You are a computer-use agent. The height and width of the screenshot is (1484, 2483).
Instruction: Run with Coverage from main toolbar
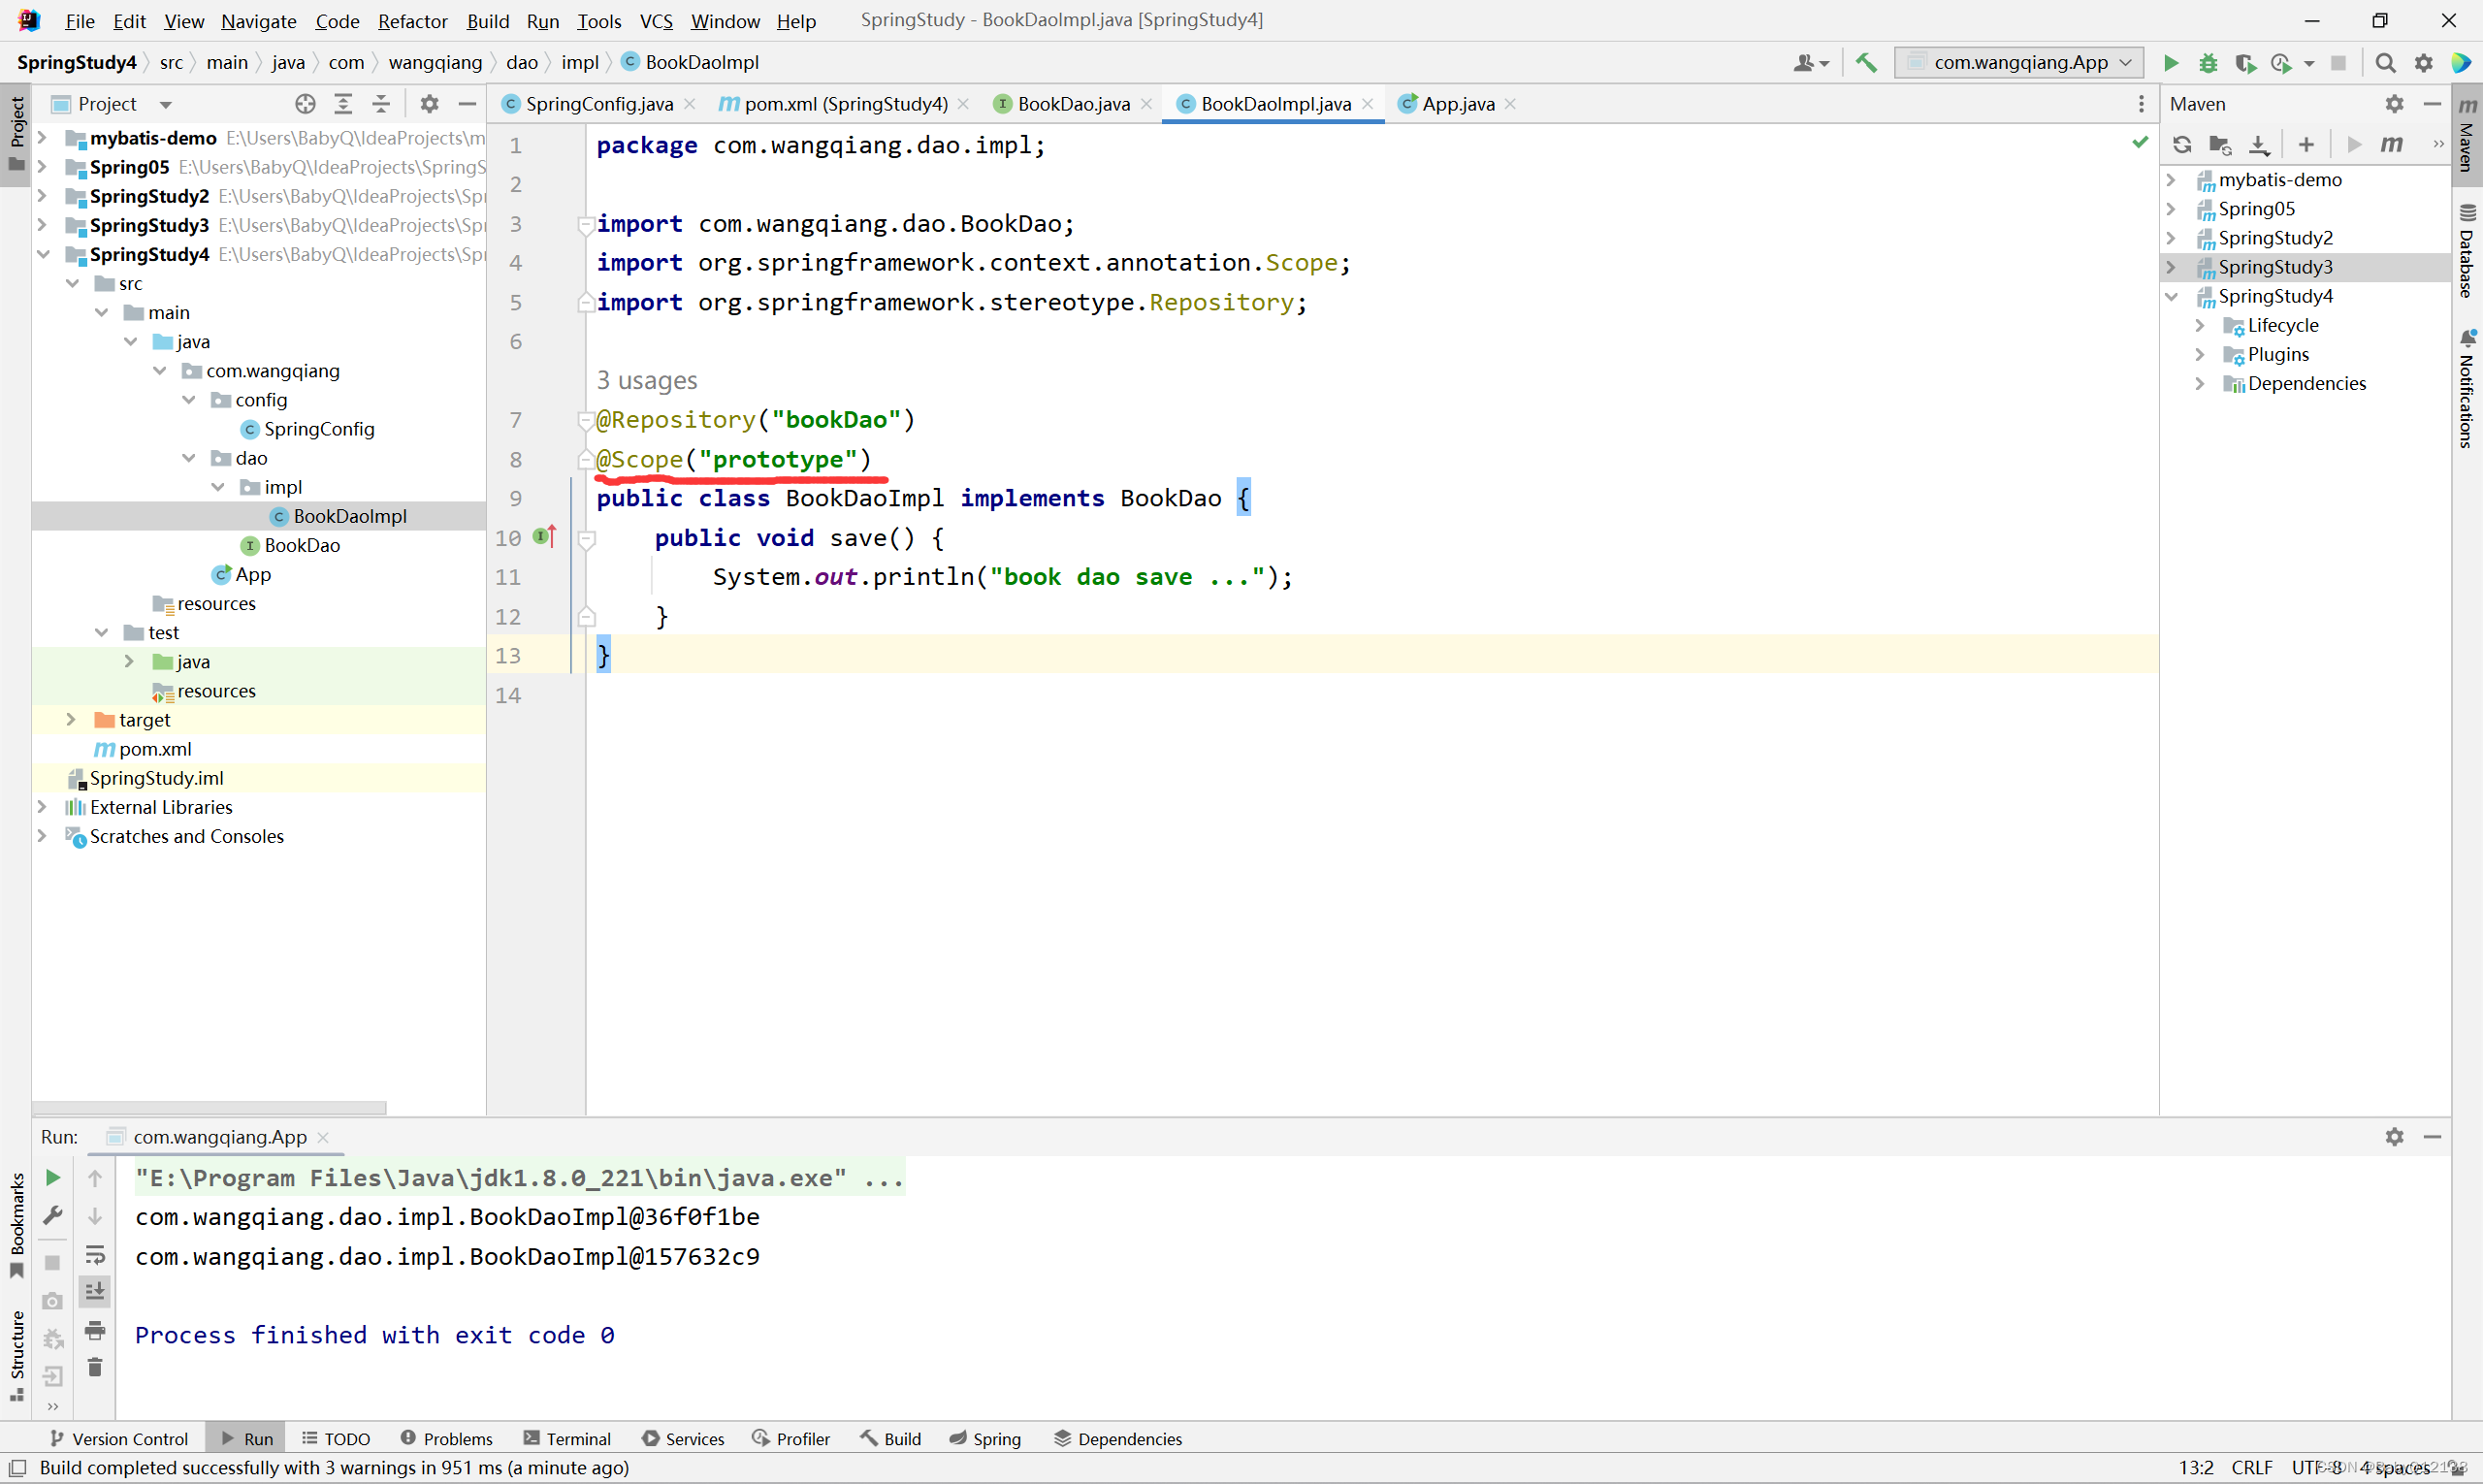point(2245,63)
